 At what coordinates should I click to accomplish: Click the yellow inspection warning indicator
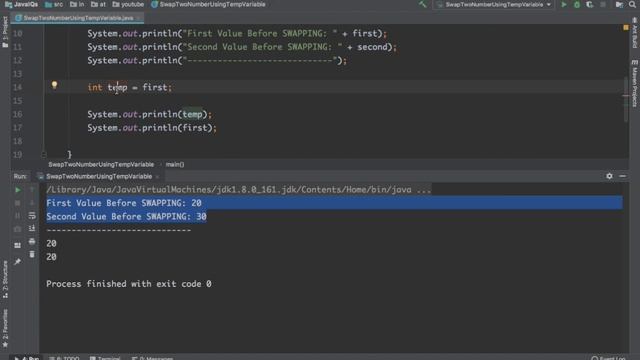(626, 28)
